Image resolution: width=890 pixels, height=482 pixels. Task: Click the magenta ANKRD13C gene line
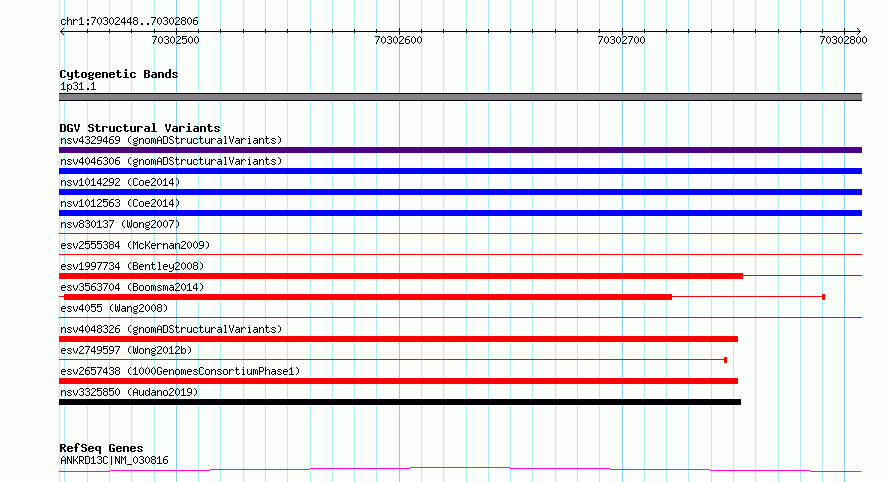(460, 470)
